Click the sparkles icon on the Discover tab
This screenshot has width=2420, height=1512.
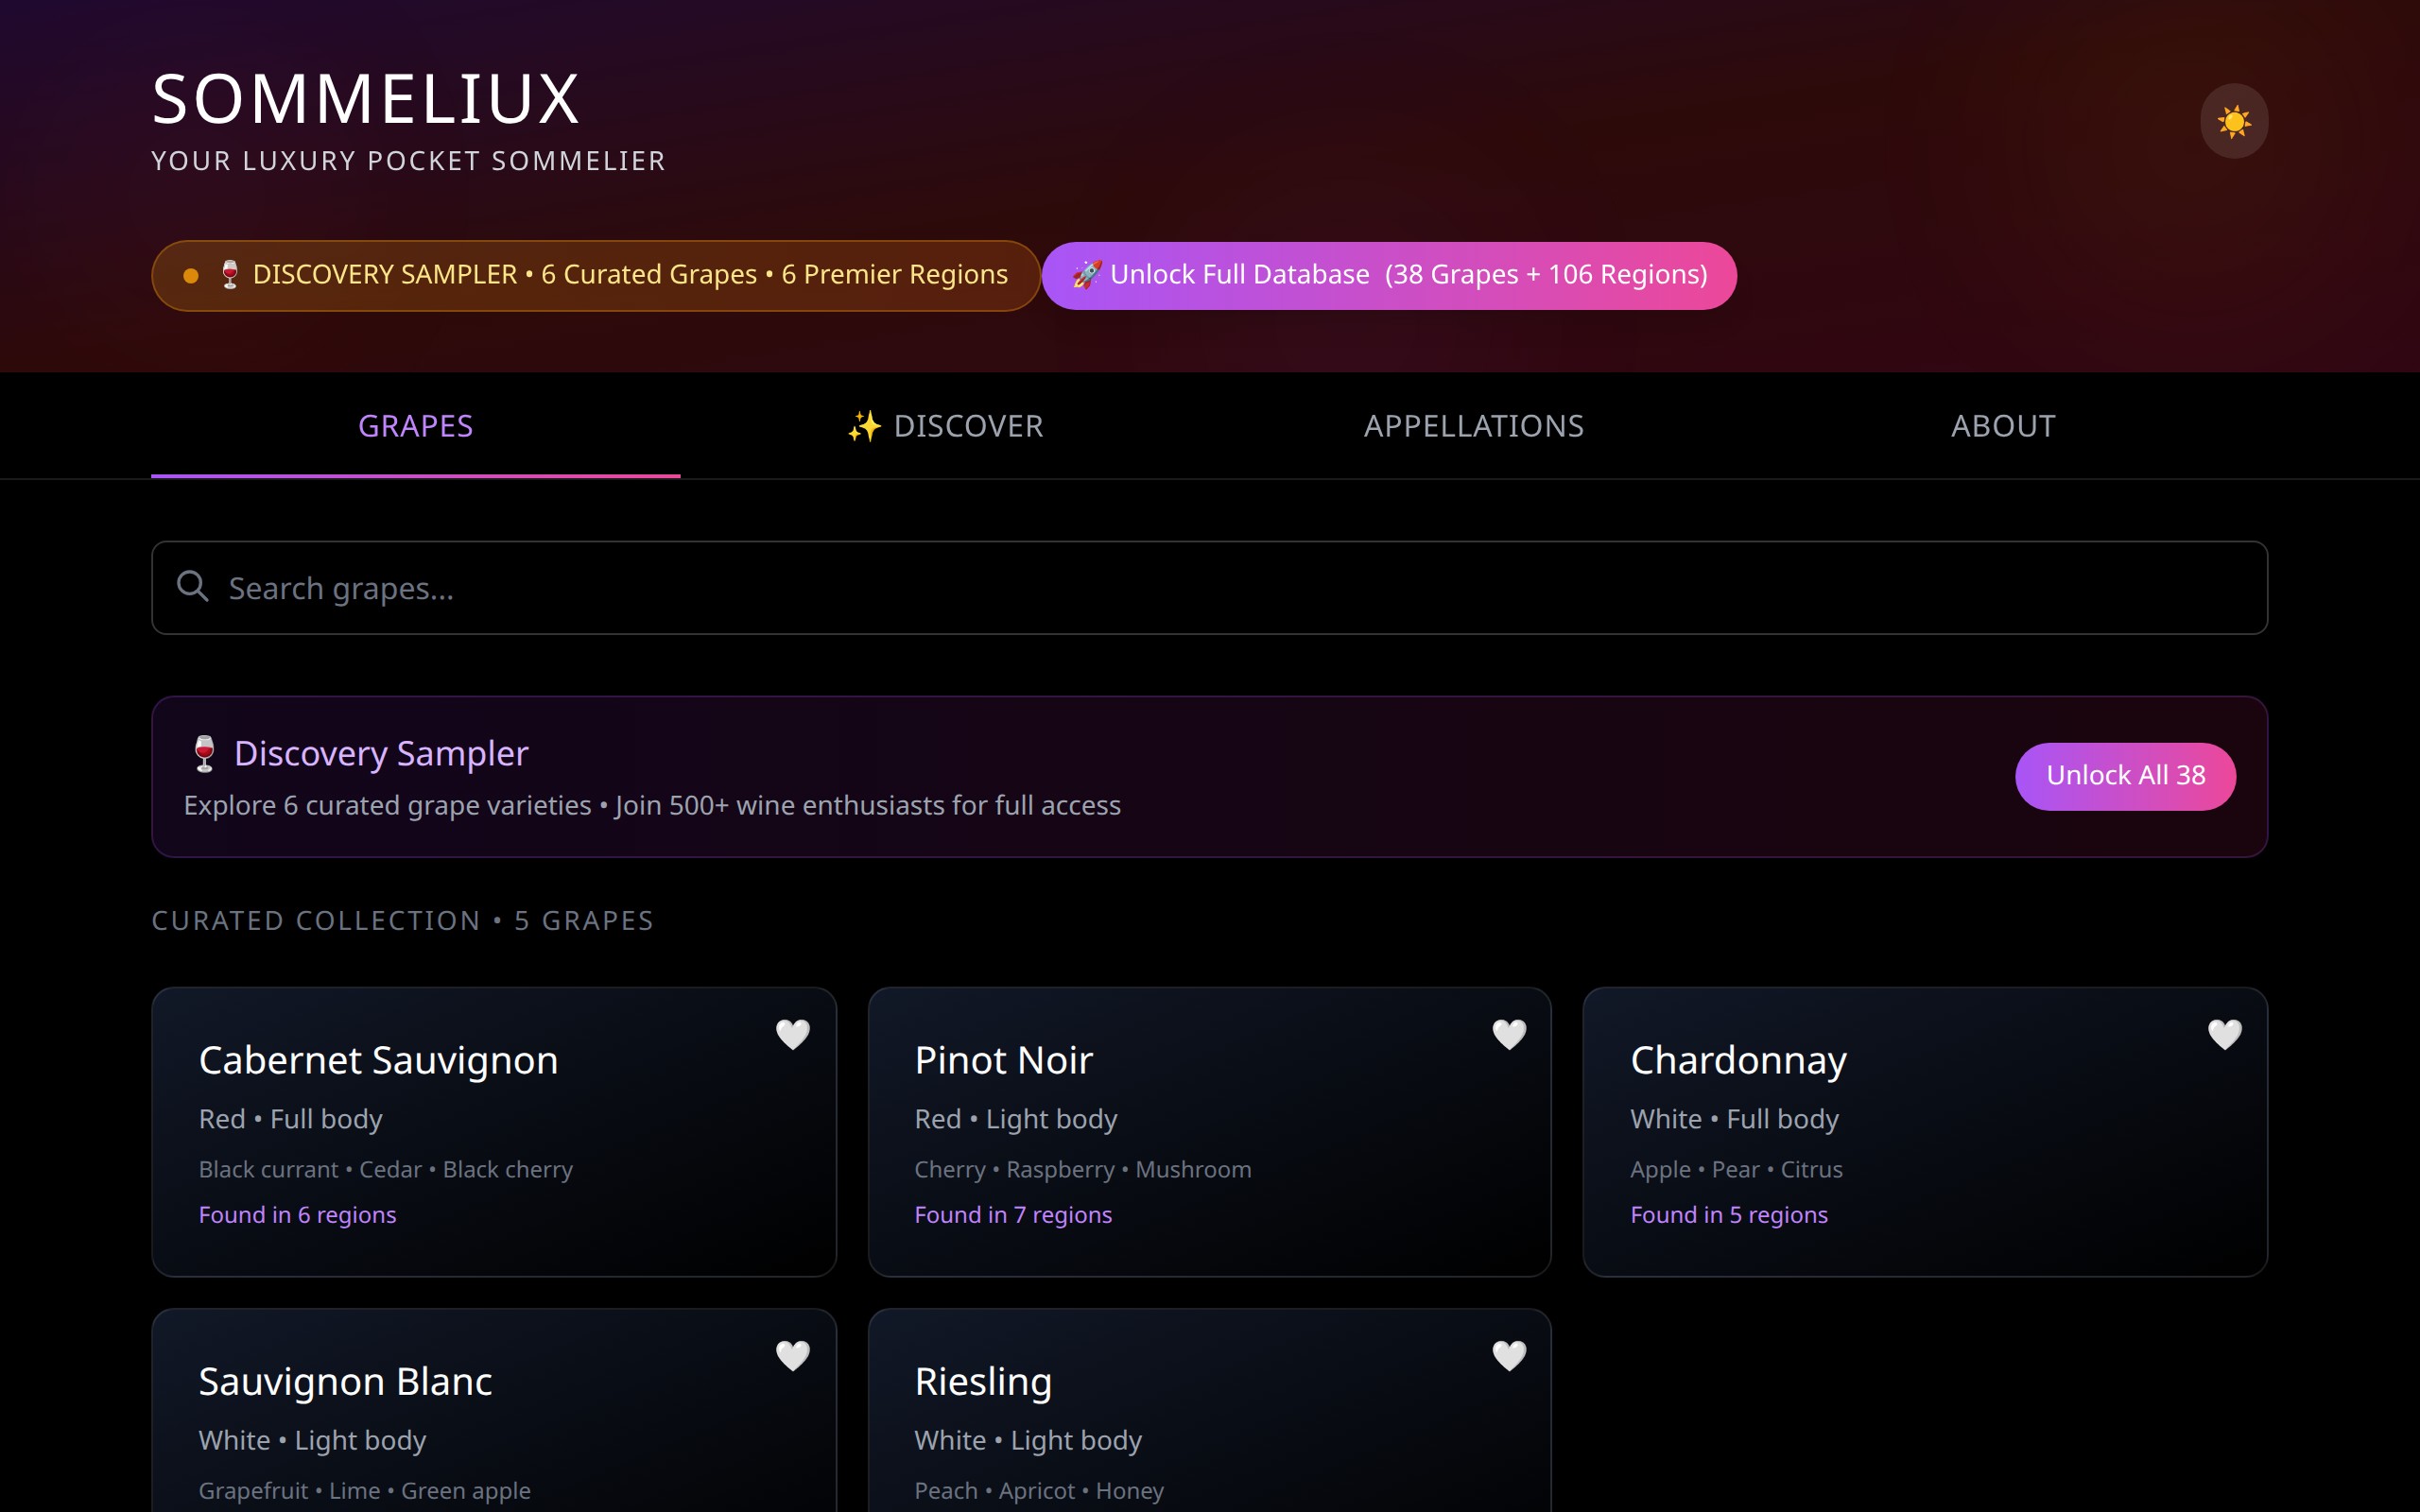point(865,426)
